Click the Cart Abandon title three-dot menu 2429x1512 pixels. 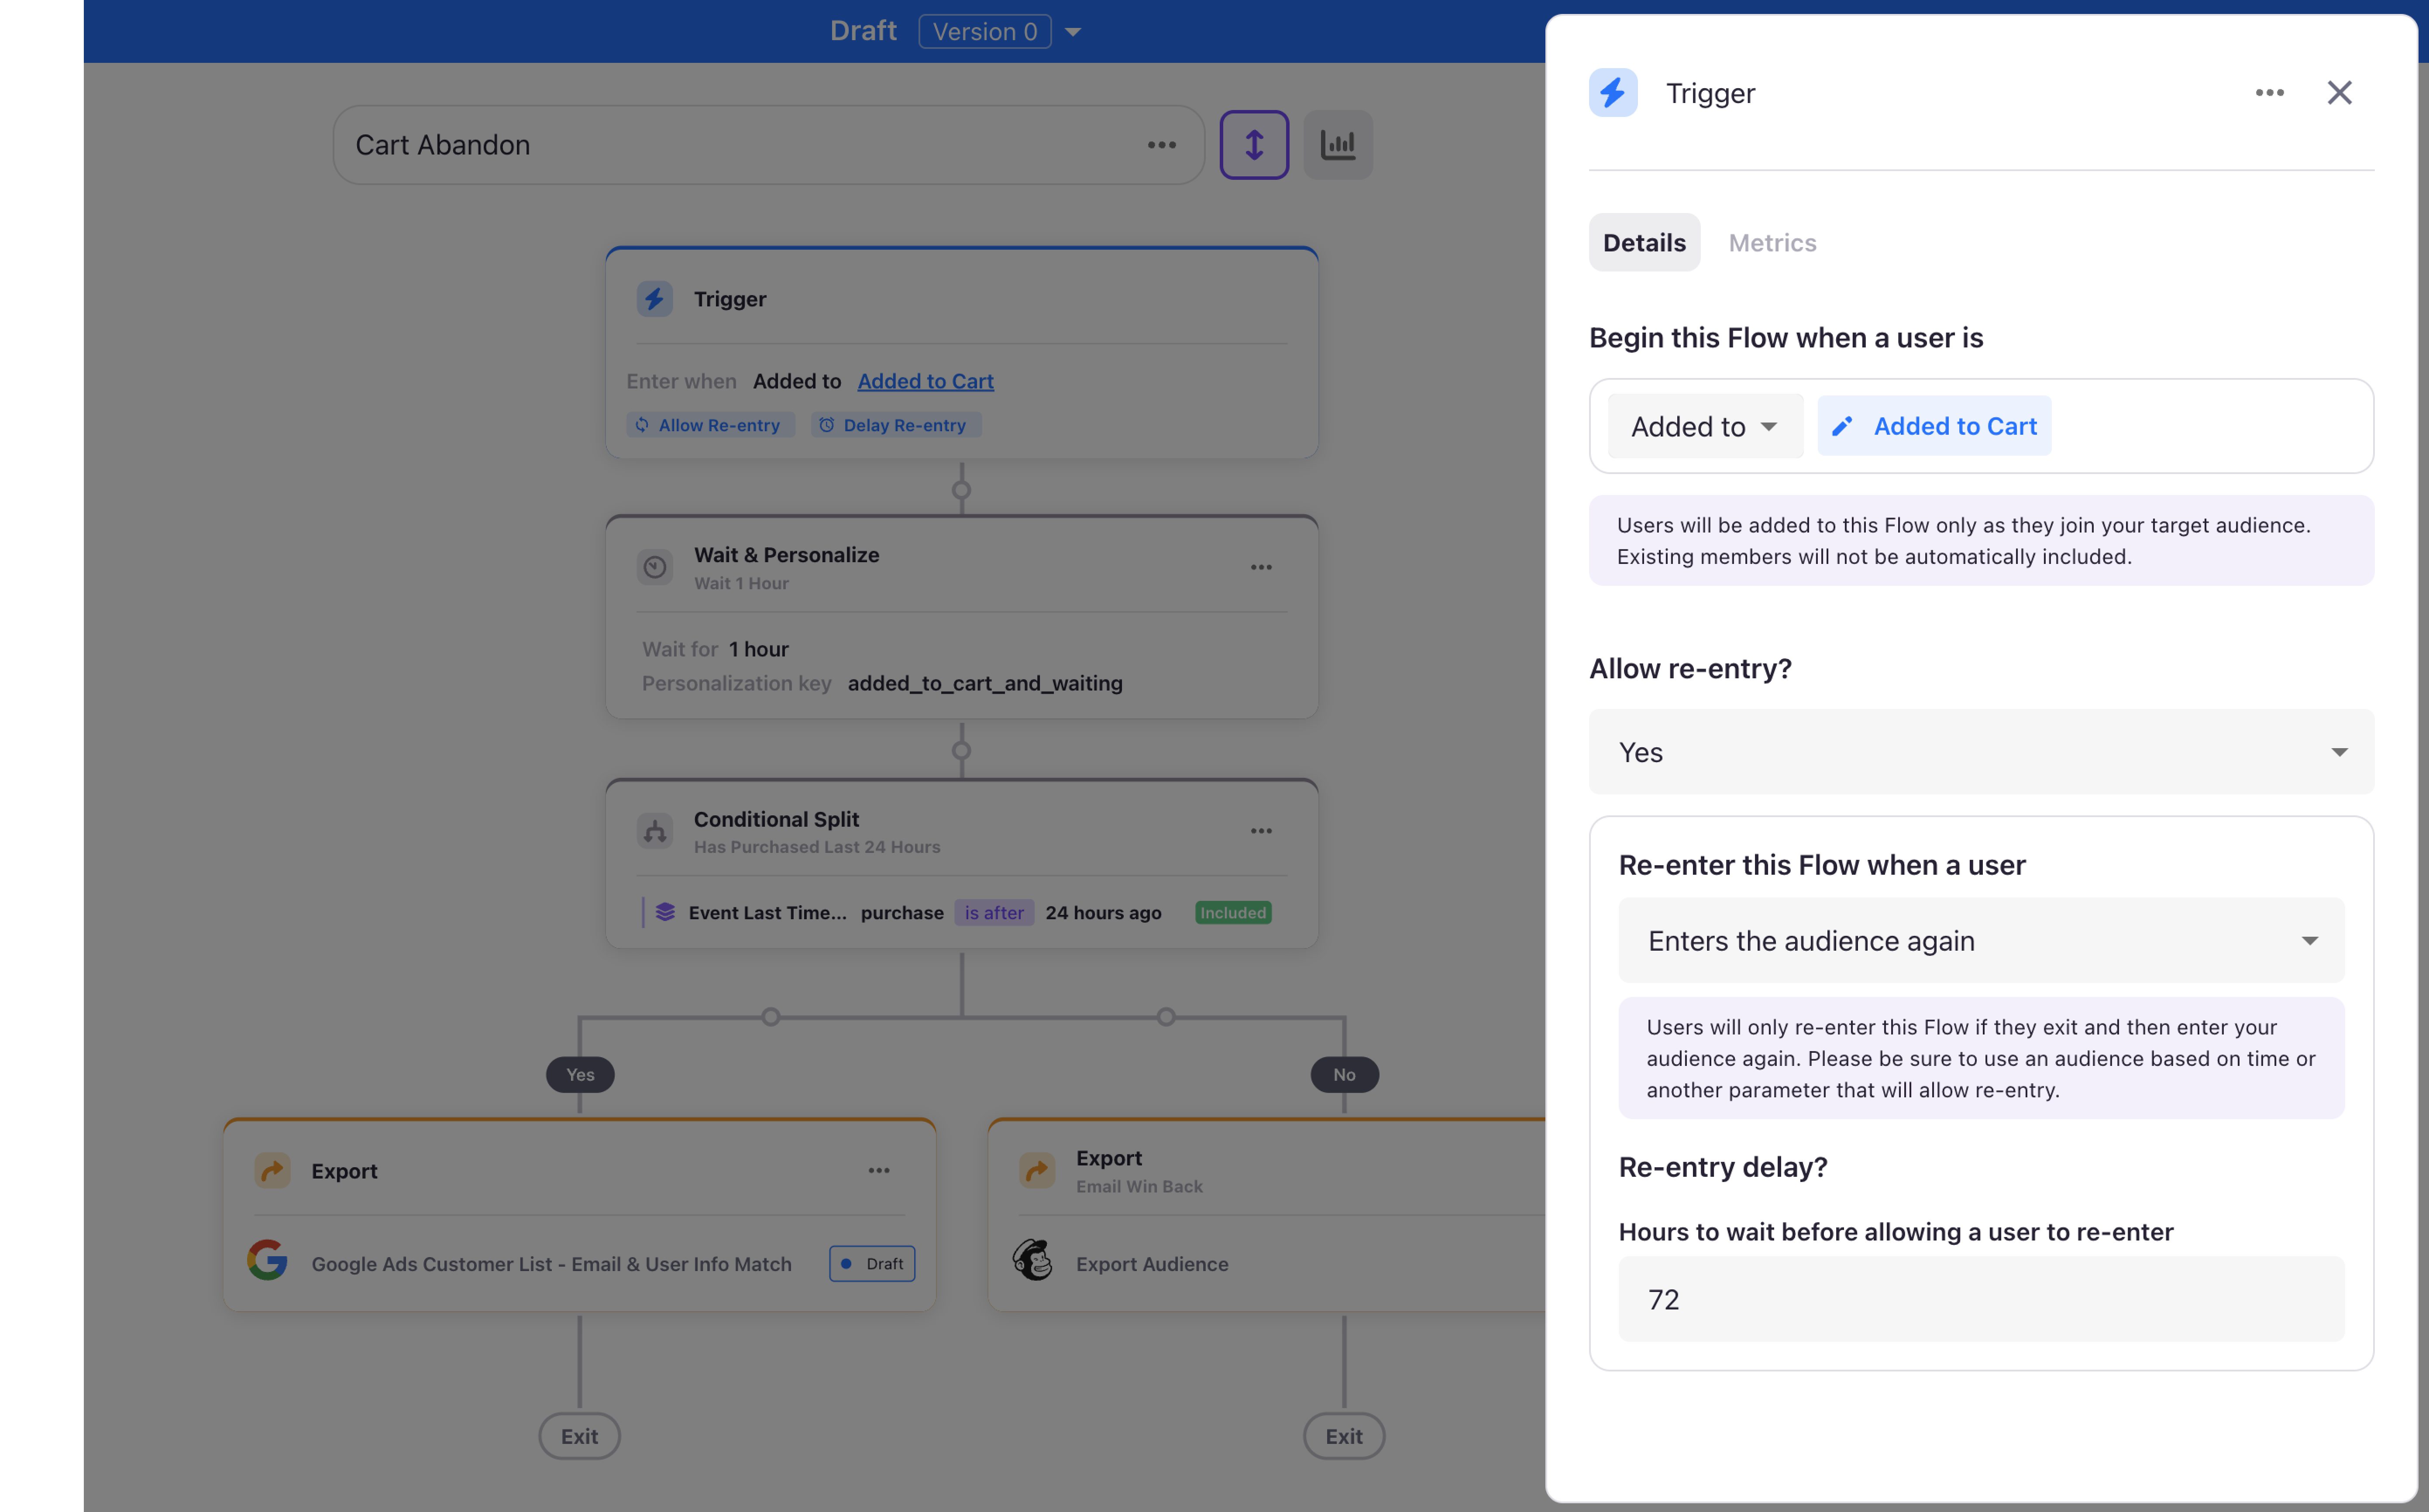click(1161, 145)
